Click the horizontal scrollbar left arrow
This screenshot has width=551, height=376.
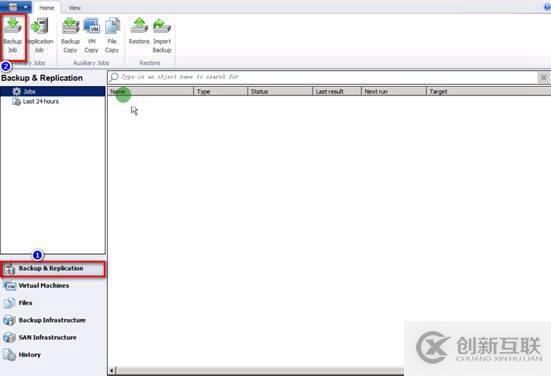click(112, 370)
